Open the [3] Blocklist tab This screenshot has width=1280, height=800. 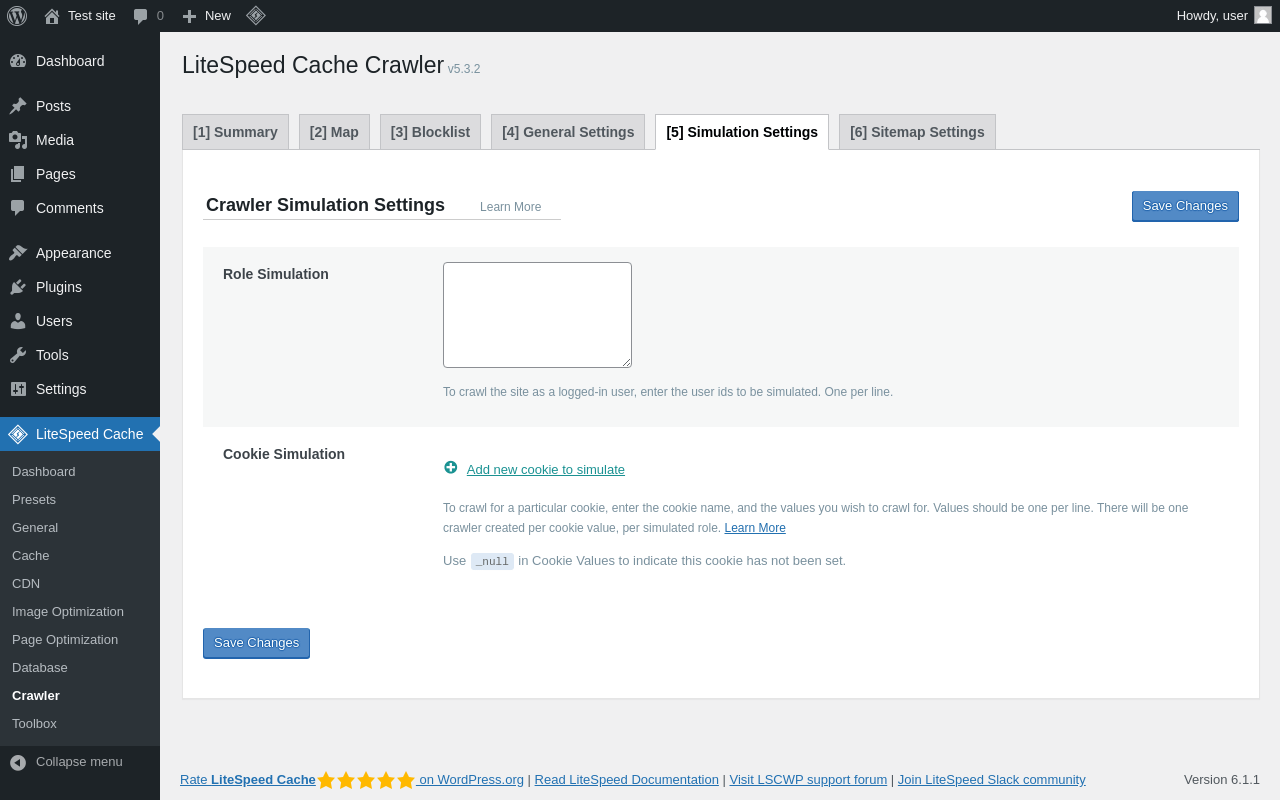(430, 132)
